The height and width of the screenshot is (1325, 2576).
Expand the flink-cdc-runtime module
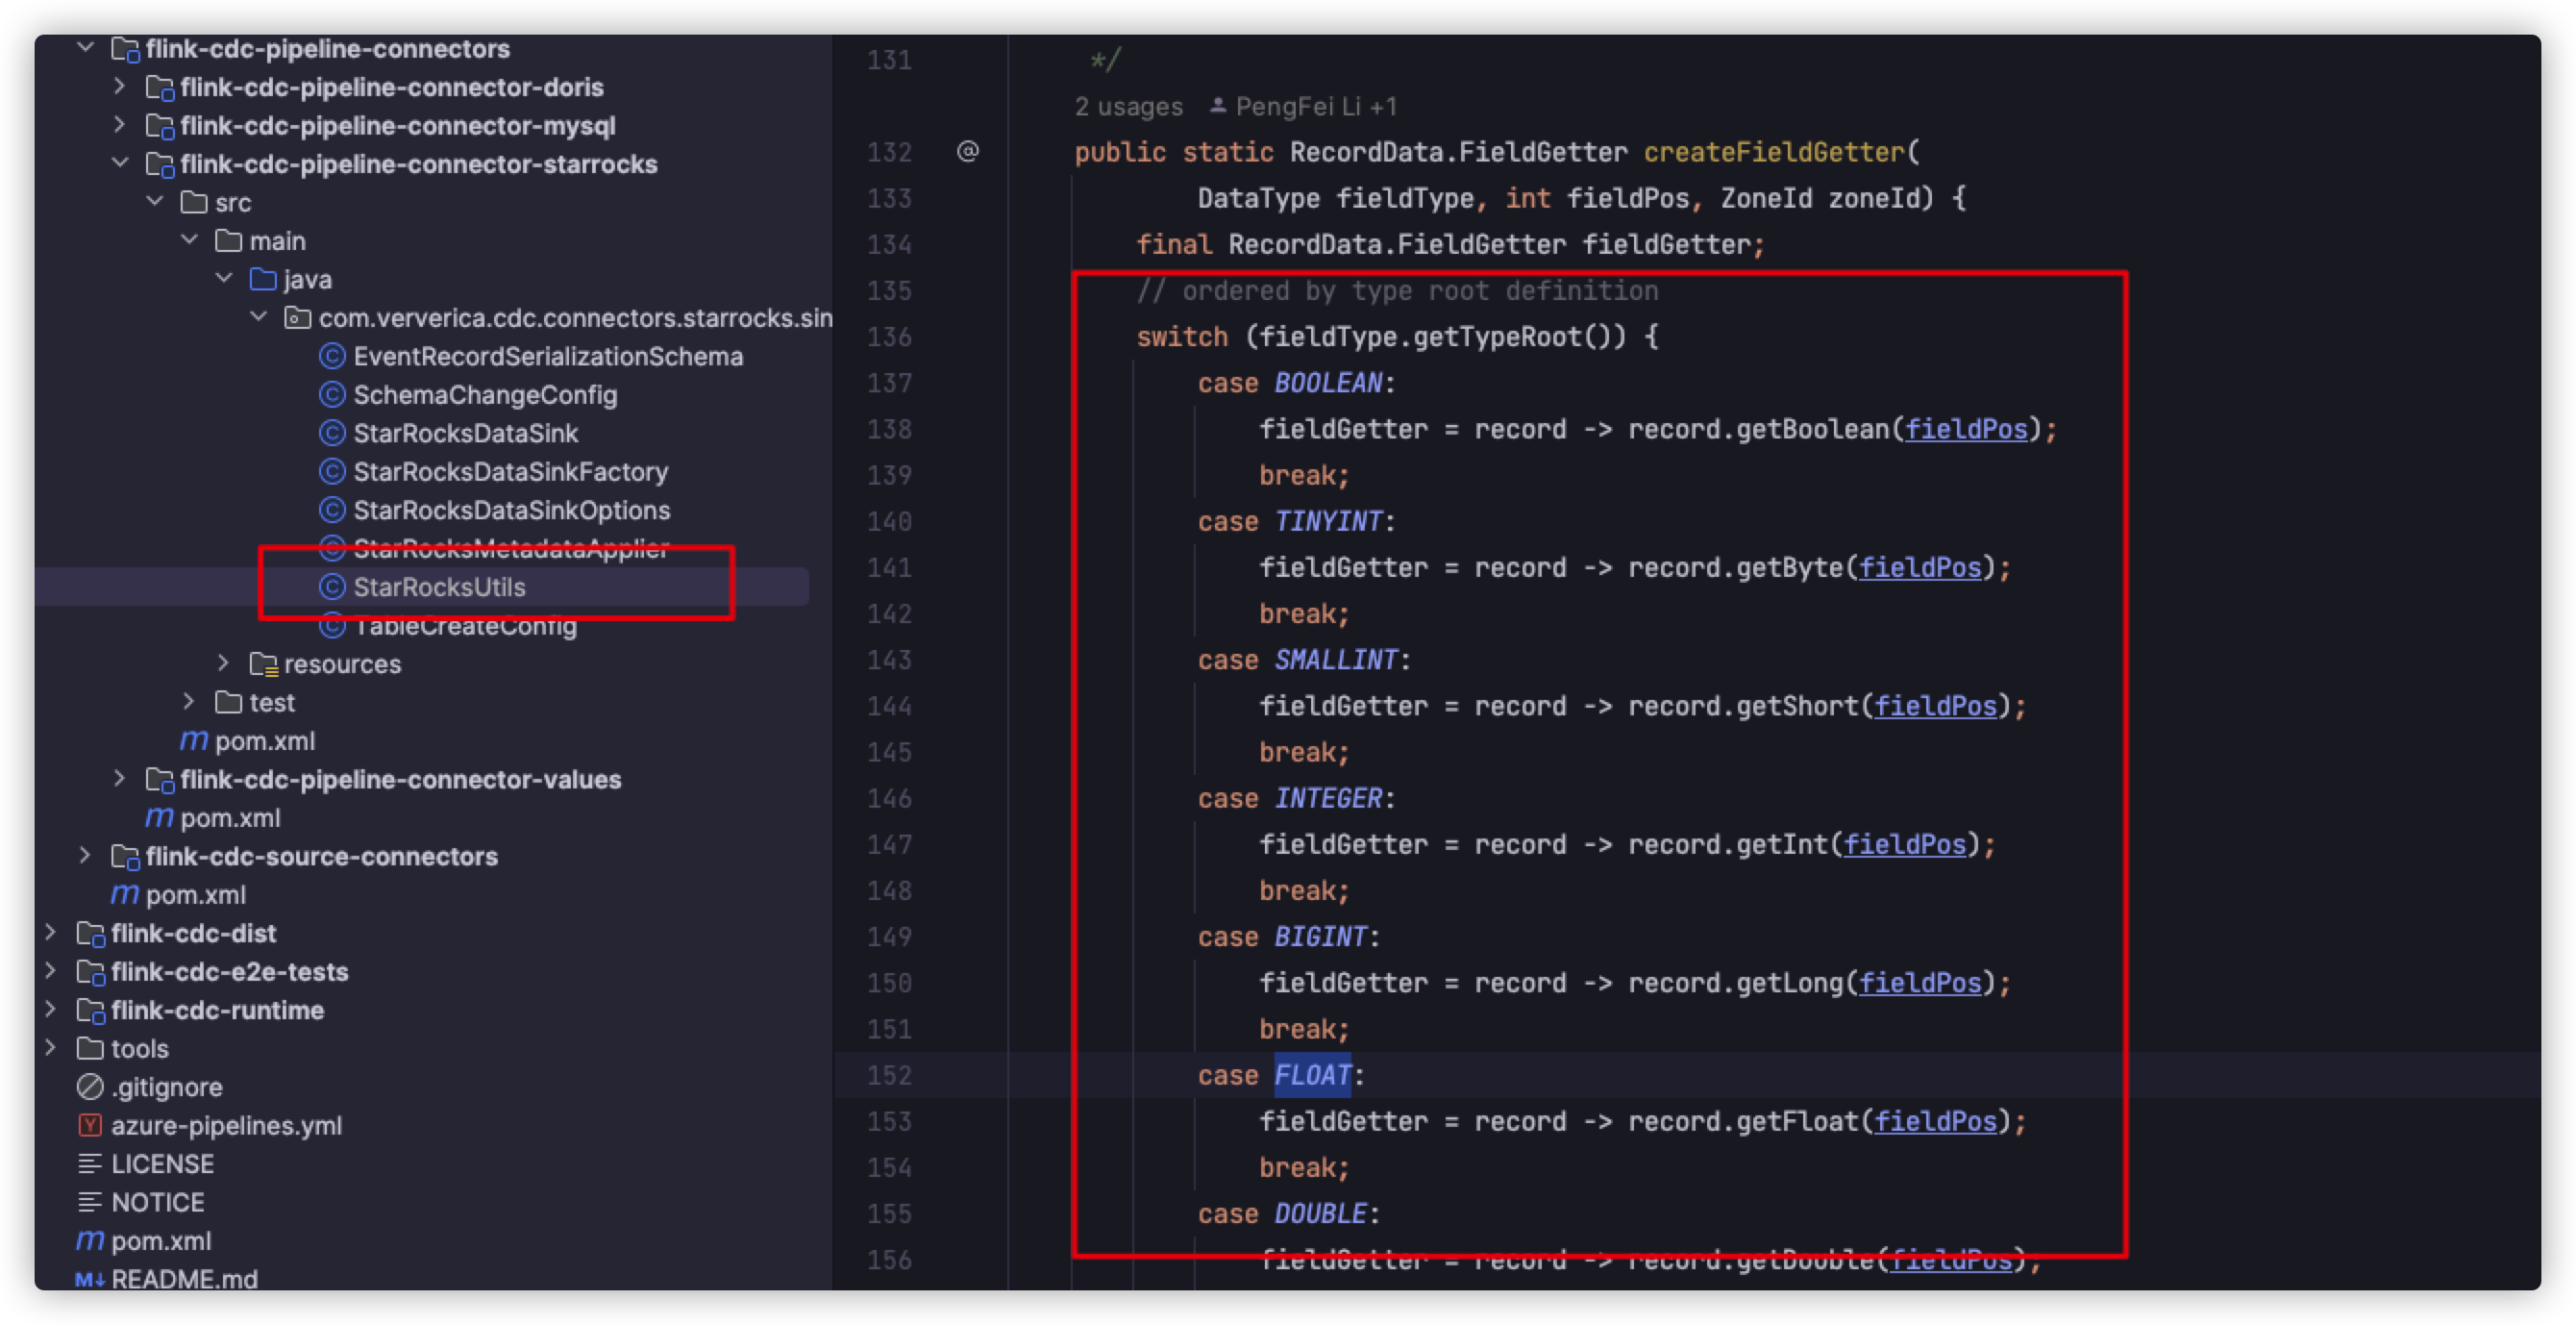click(x=50, y=1009)
